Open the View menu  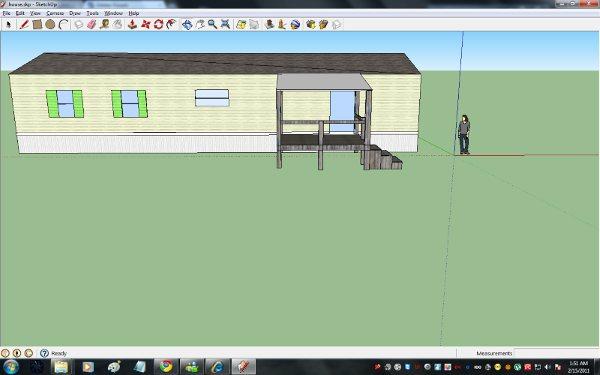35,13
